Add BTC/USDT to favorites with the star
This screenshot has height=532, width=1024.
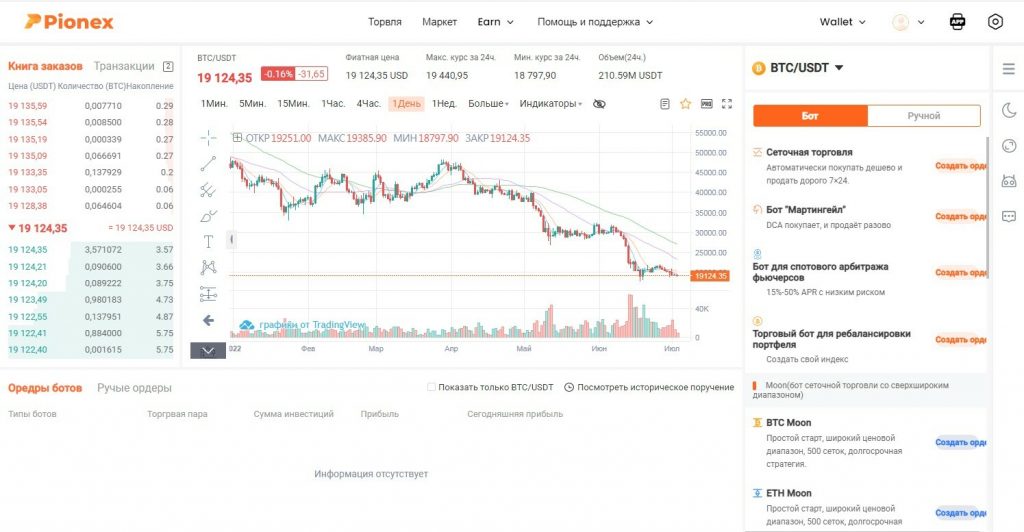point(686,103)
